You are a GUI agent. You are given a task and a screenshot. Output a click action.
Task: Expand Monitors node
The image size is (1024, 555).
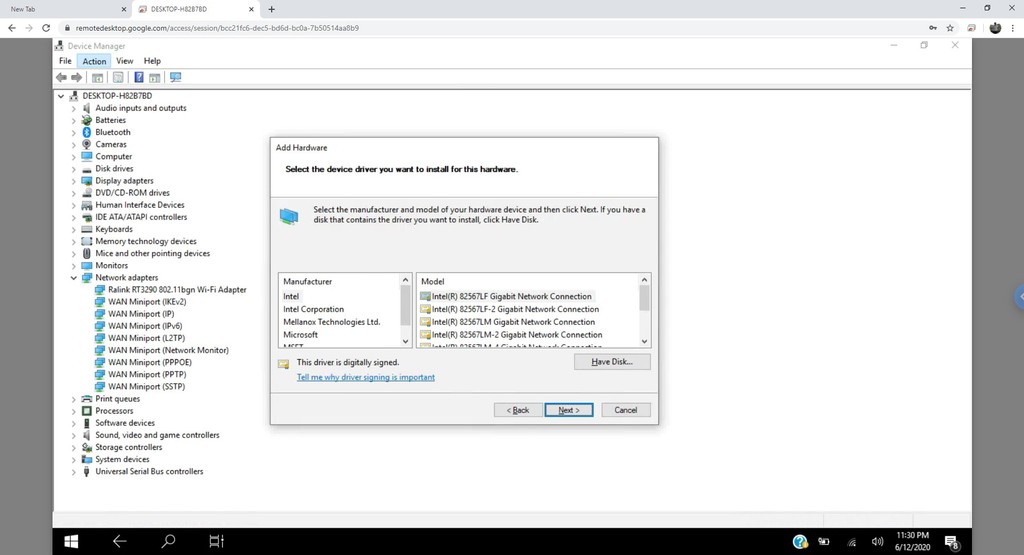(x=74, y=266)
